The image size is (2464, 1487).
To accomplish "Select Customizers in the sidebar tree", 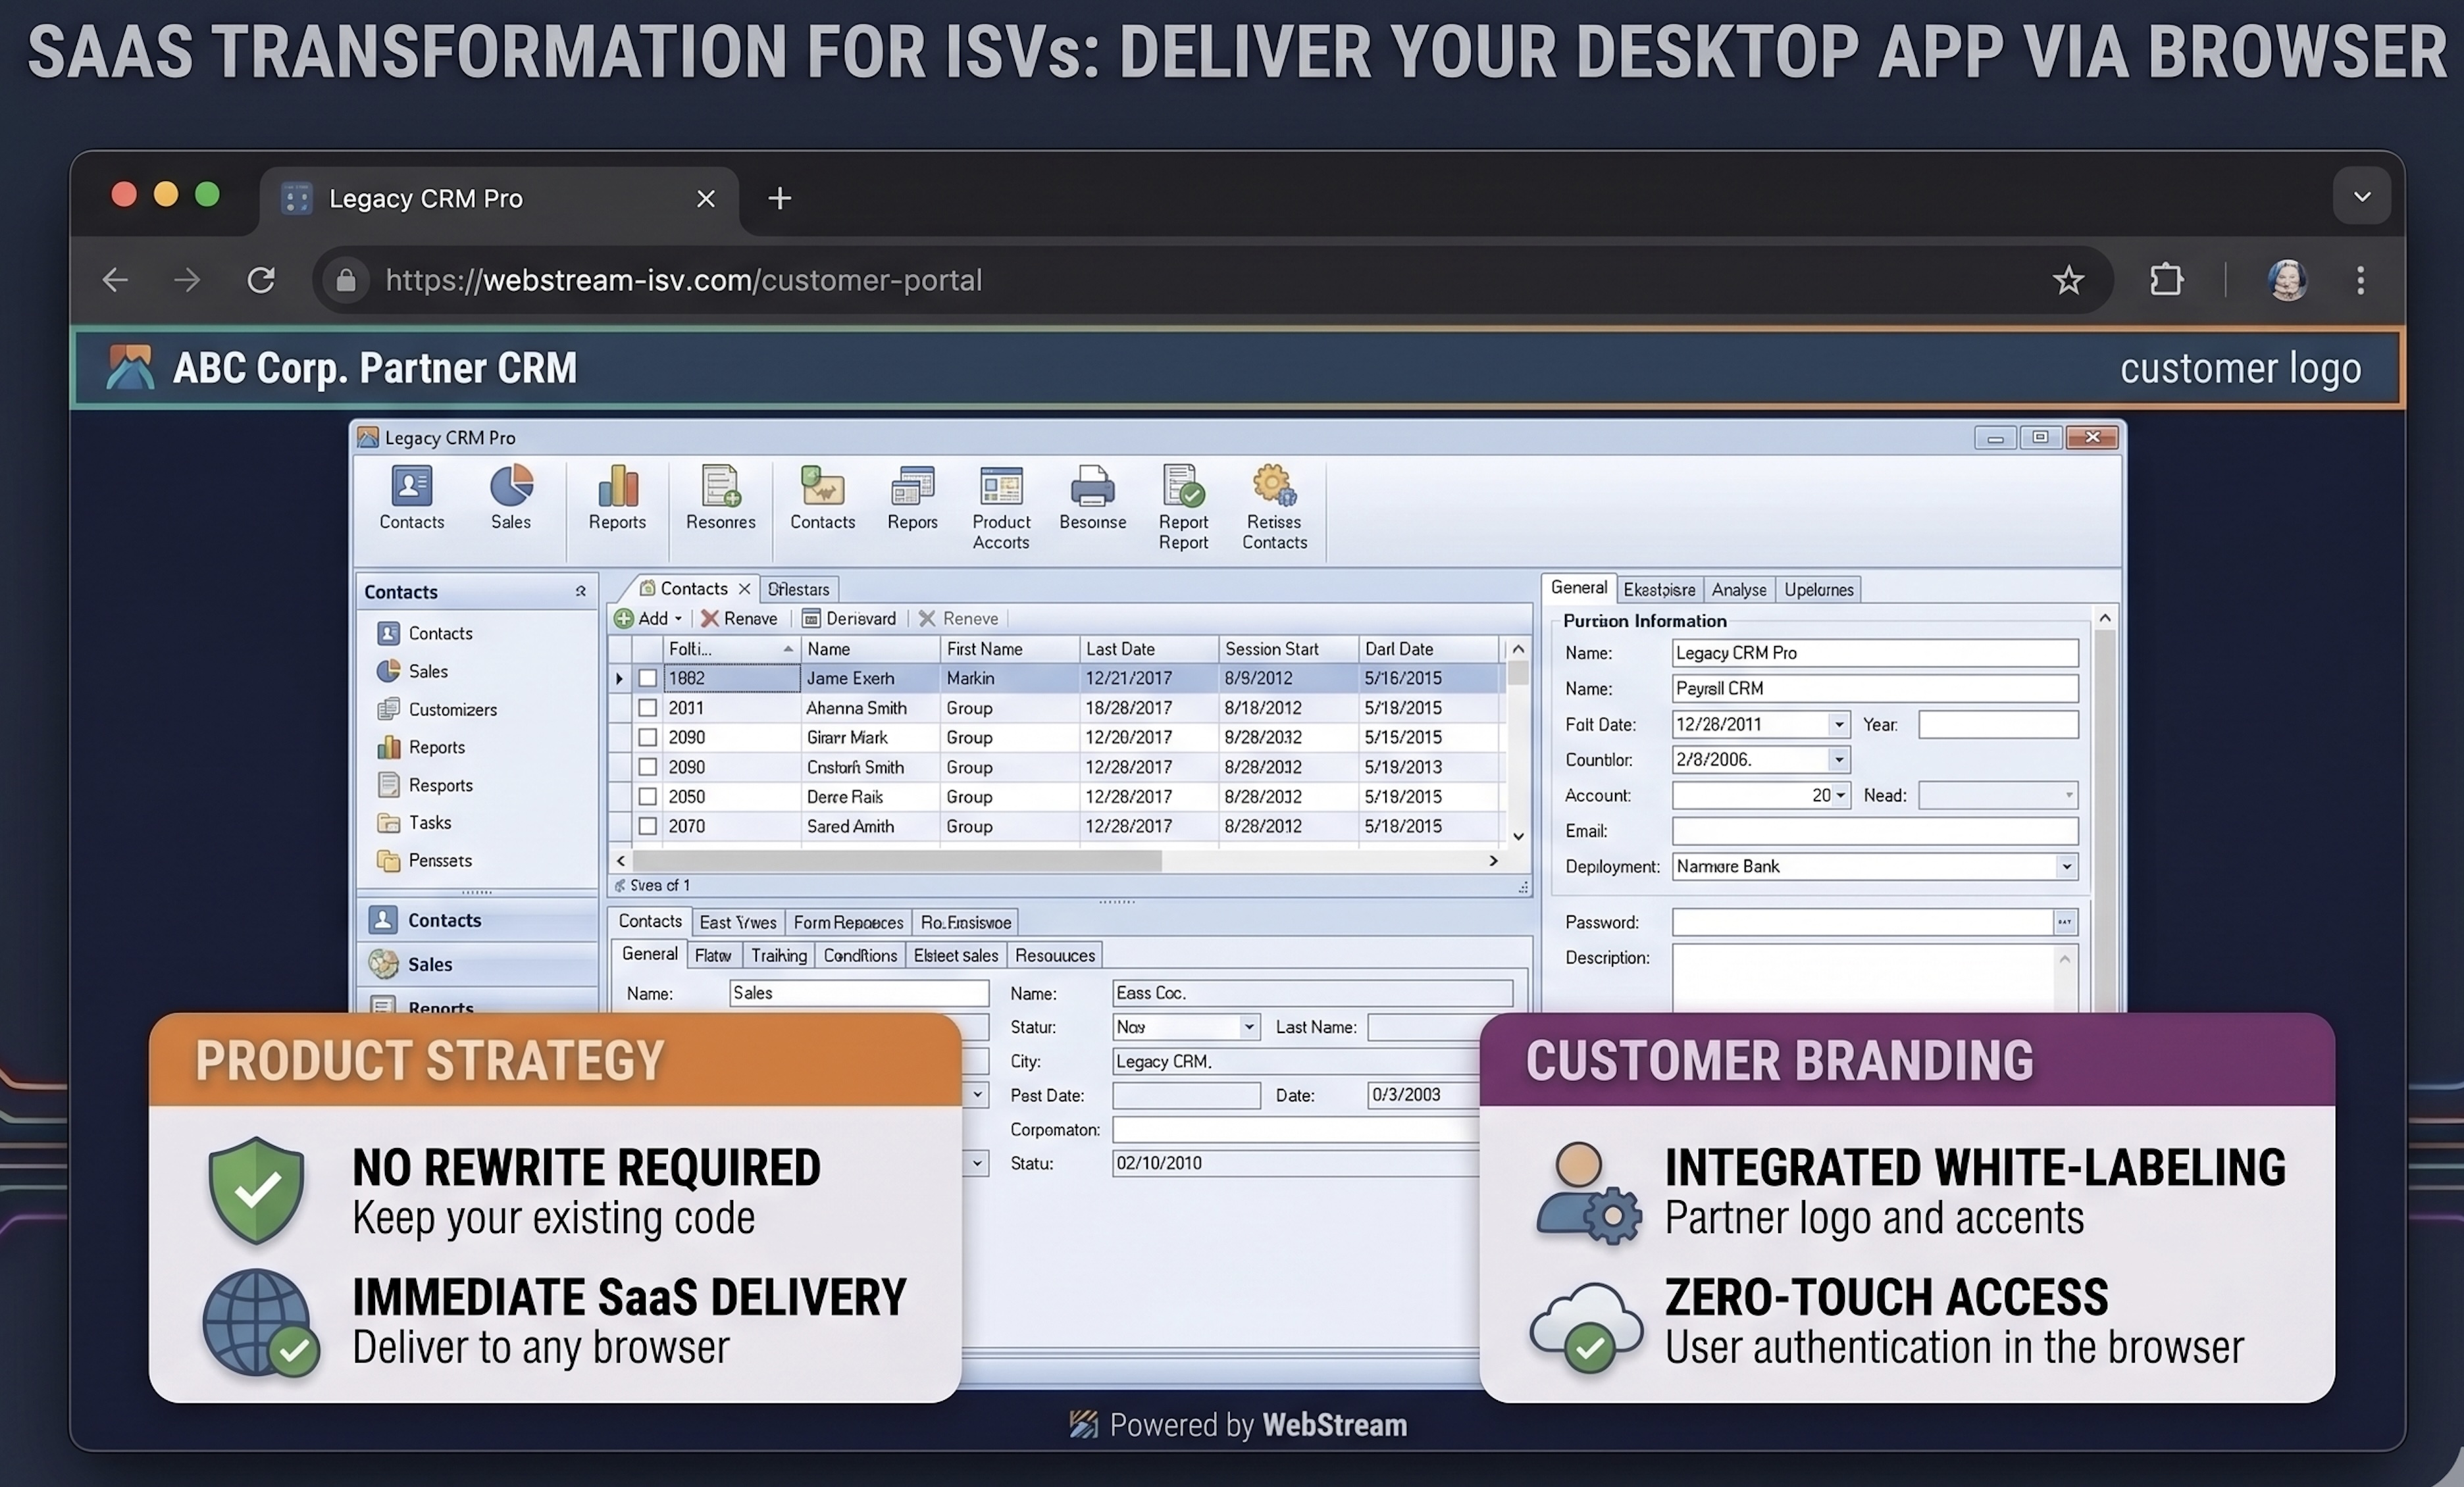I will pyautogui.click(x=437, y=709).
